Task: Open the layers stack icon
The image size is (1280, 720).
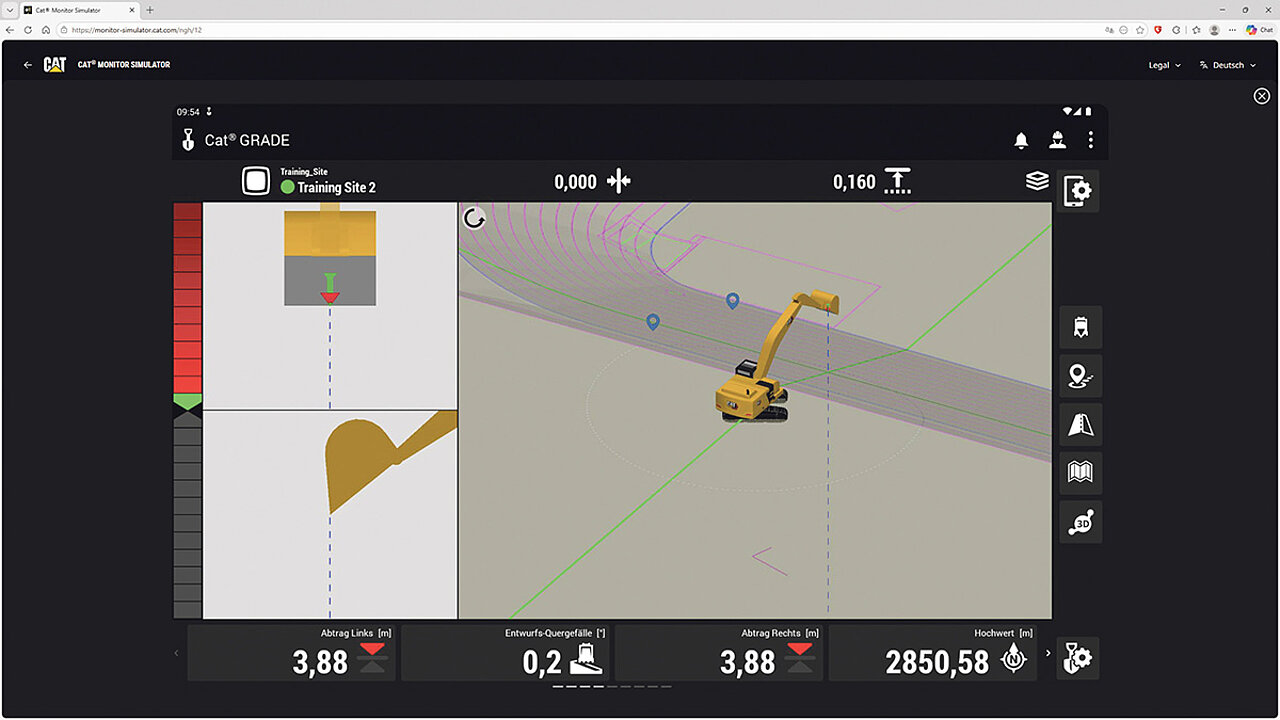Action: click(x=1037, y=181)
